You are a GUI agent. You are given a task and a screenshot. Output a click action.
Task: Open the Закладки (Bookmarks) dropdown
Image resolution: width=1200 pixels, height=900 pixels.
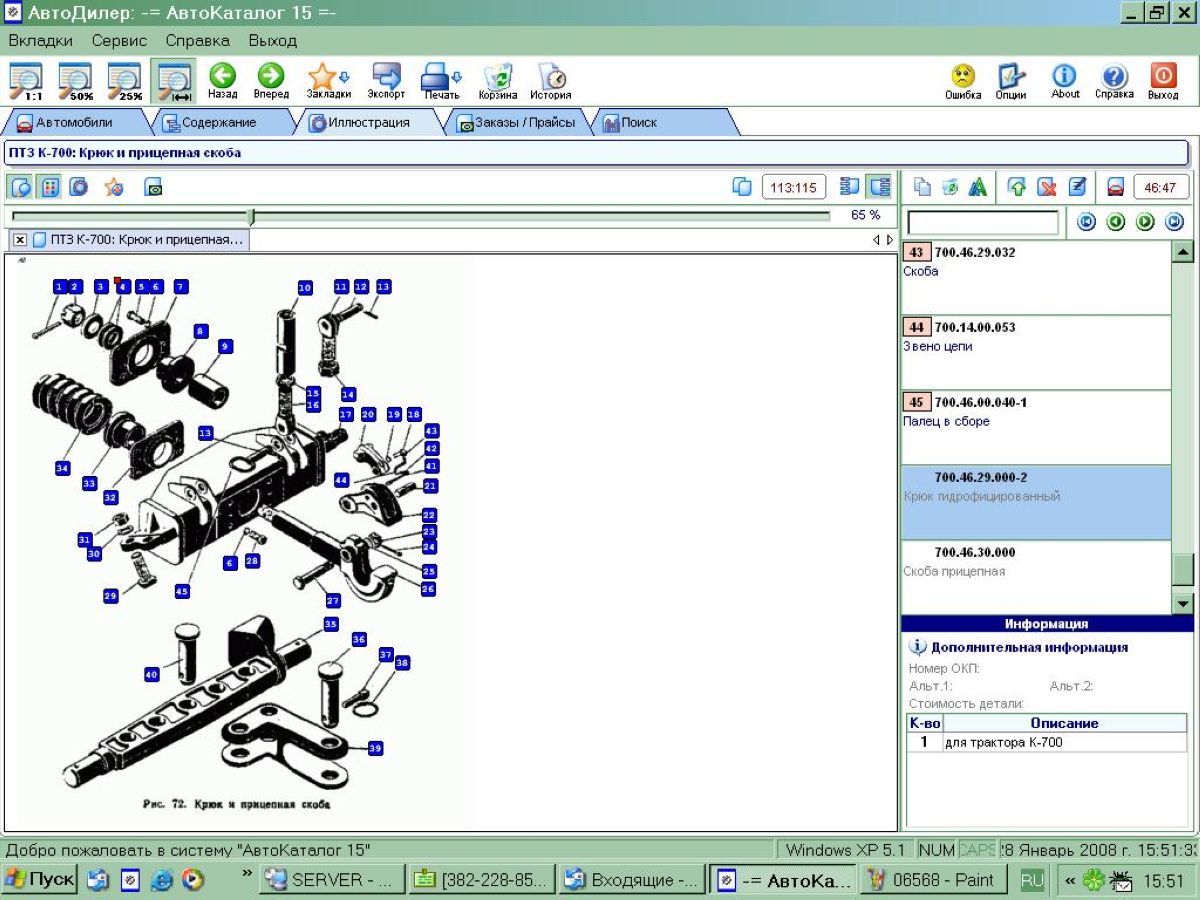pos(328,80)
